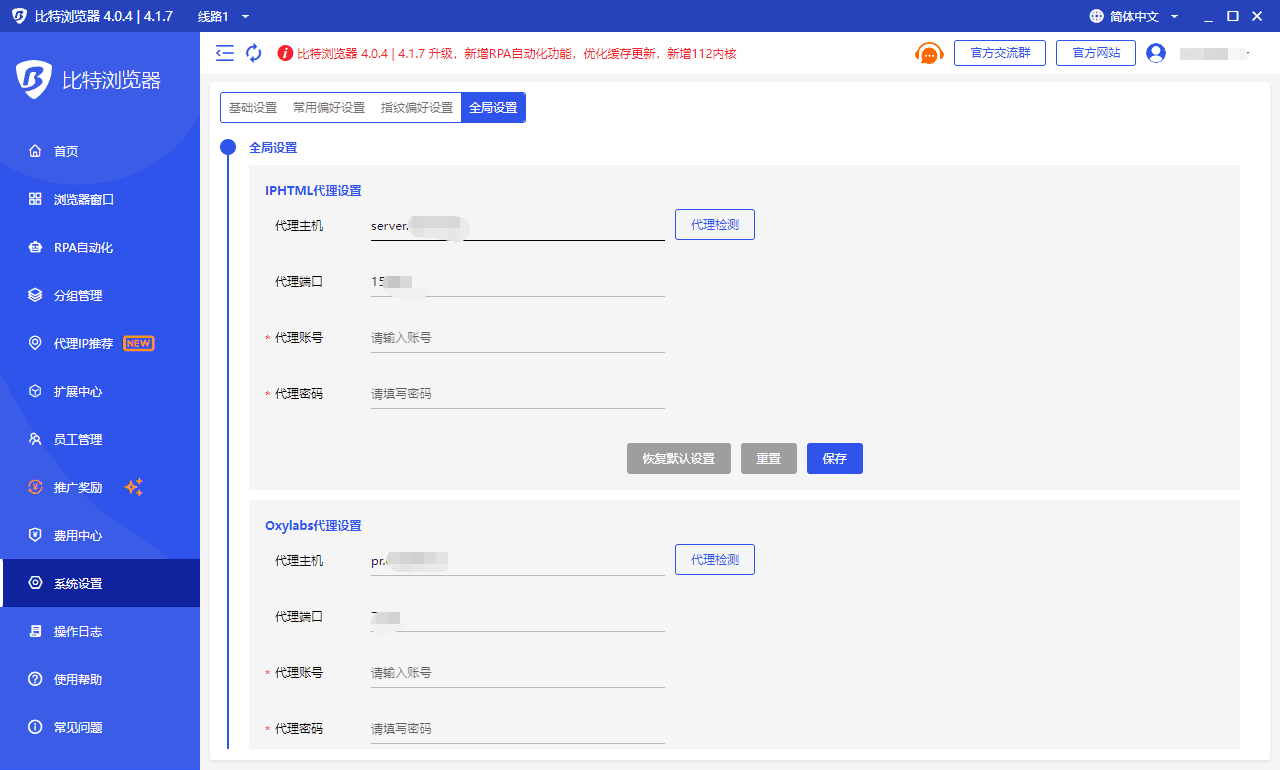Open 扩展中心 in sidebar
The height and width of the screenshot is (770, 1280).
coord(78,391)
